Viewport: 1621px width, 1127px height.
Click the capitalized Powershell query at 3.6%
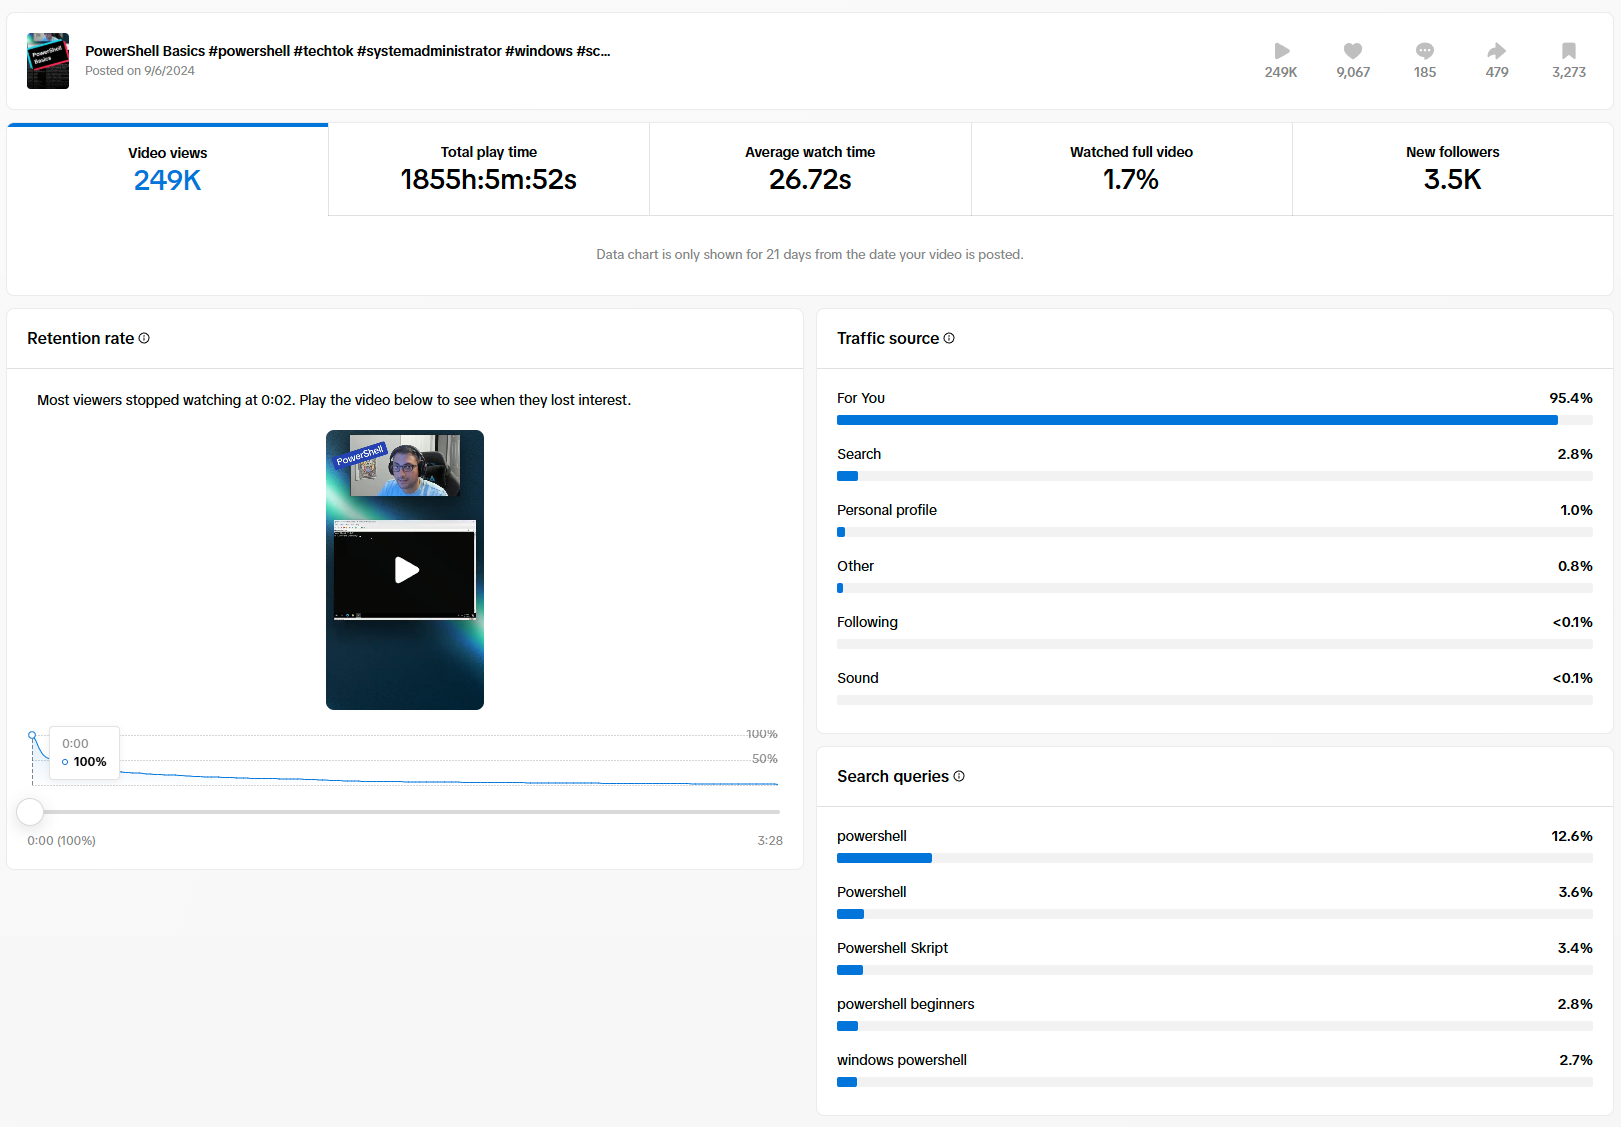point(872,892)
